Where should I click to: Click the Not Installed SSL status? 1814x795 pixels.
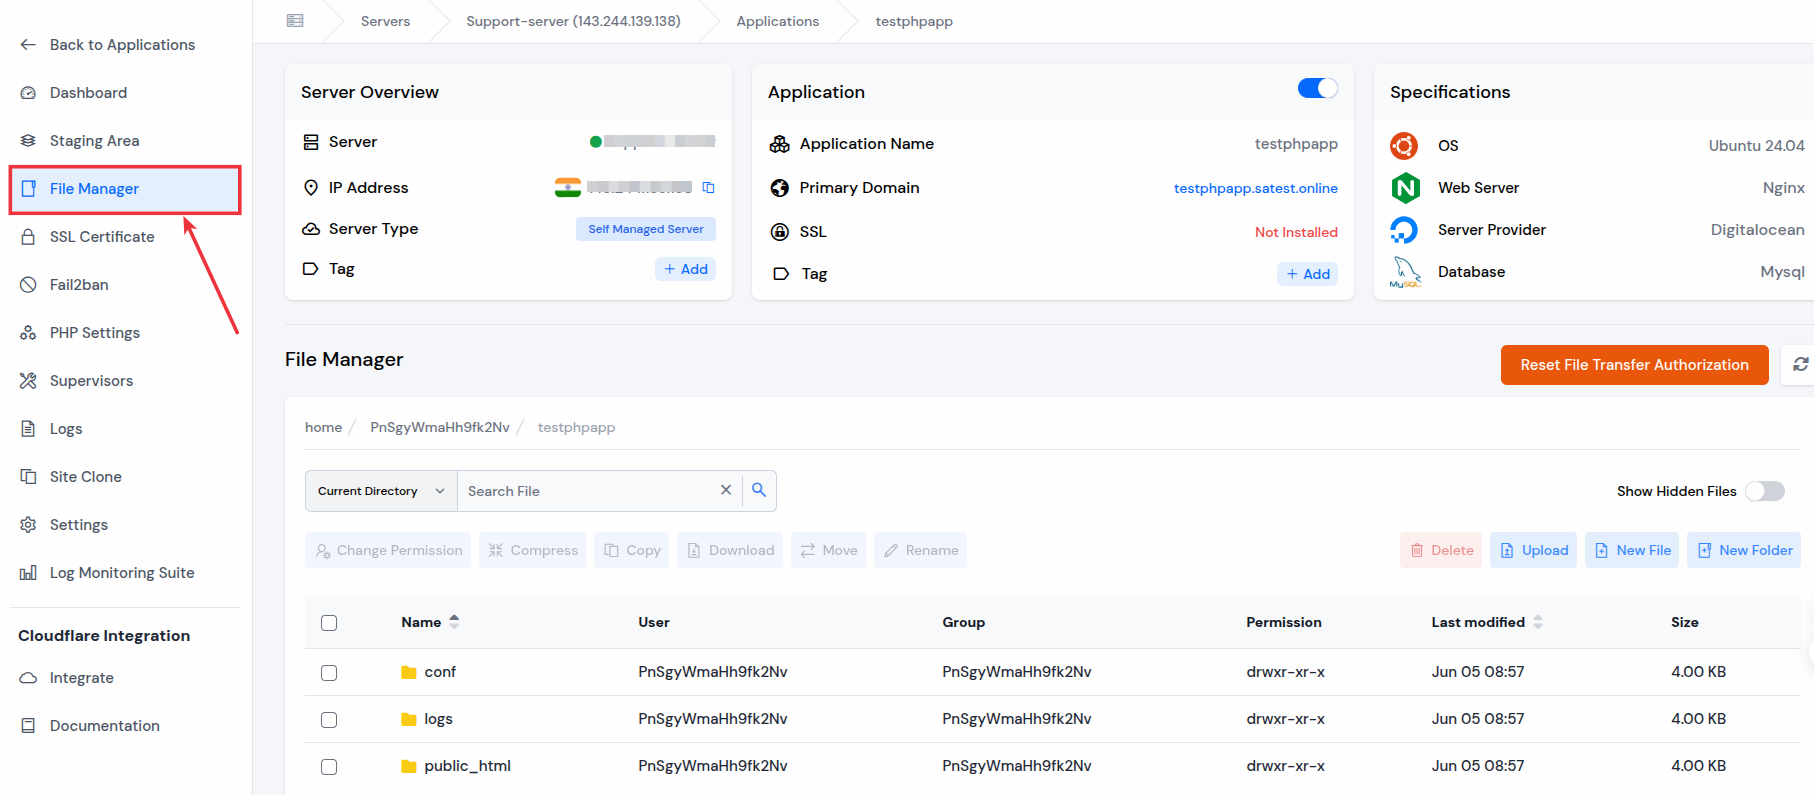coord(1296,232)
